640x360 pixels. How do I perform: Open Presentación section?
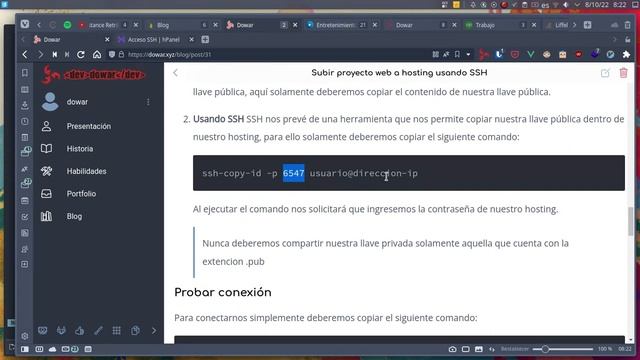(89, 126)
